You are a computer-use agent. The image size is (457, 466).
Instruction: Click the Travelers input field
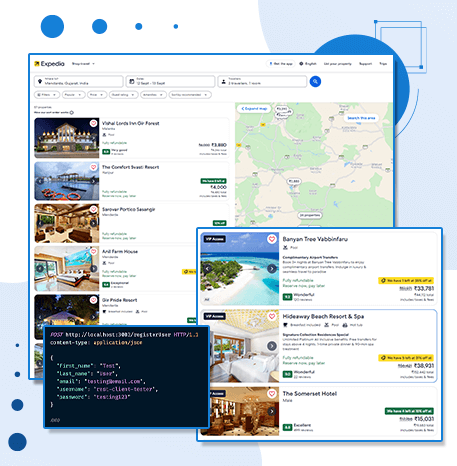pyautogui.click(x=262, y=81)
